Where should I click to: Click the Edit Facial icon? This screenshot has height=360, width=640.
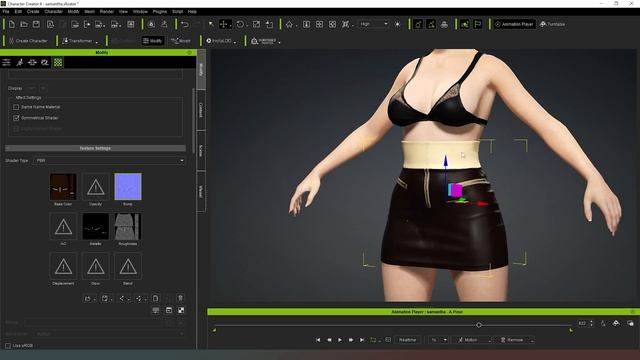coord(431,24)
